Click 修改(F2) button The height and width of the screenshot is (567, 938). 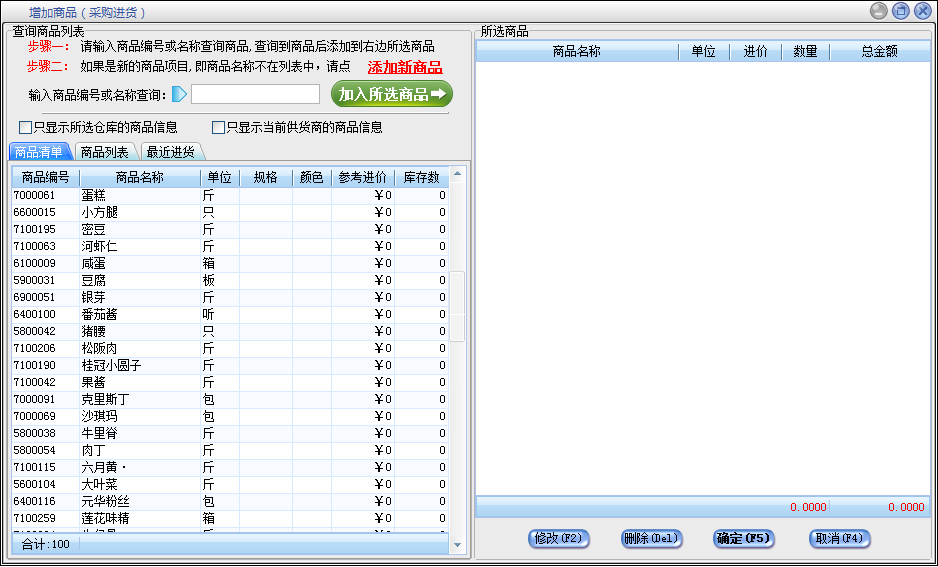coord(558,539)
